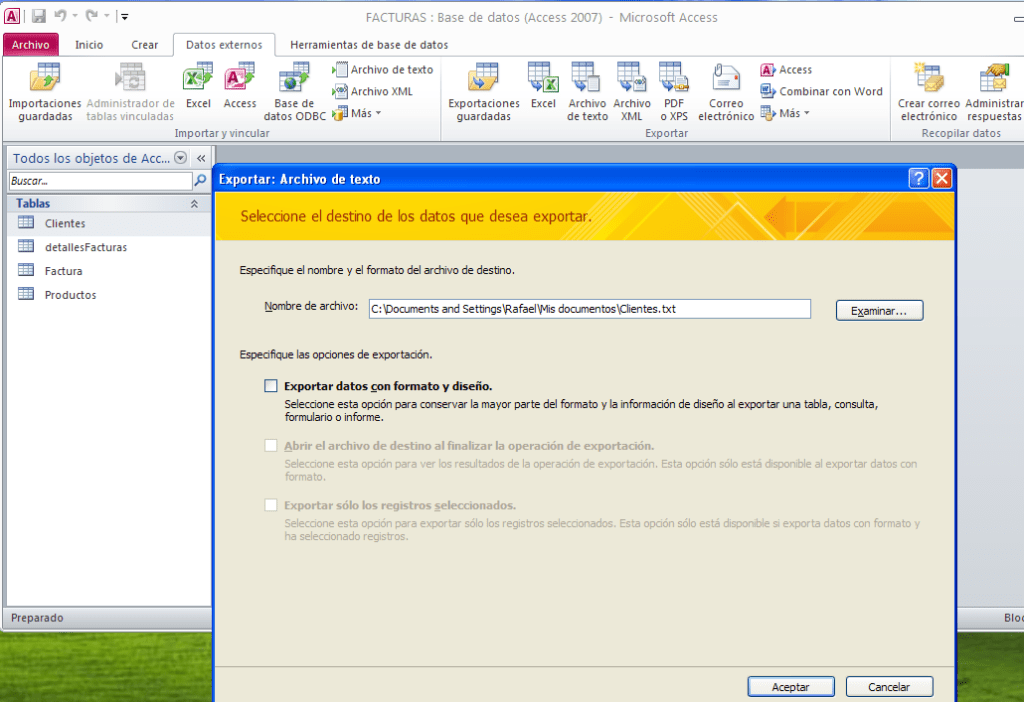
Task: Collapse the Tablas group in navigation pane
Action: [194, 203]
